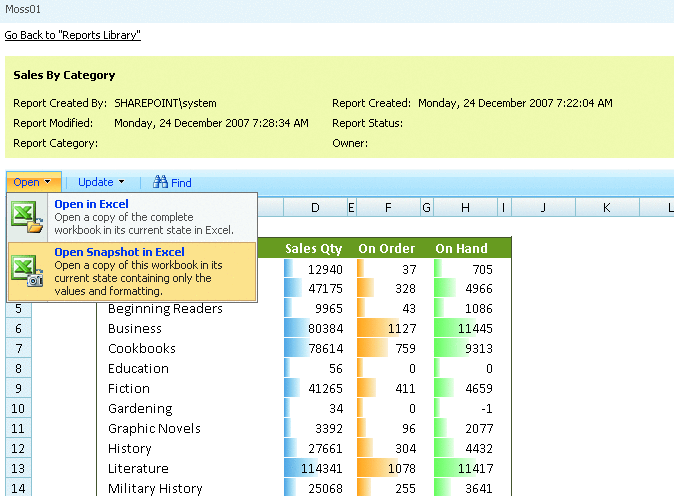The image size is (674, 496).
Task: Click the binoculars Find icon
Action: 160,182
